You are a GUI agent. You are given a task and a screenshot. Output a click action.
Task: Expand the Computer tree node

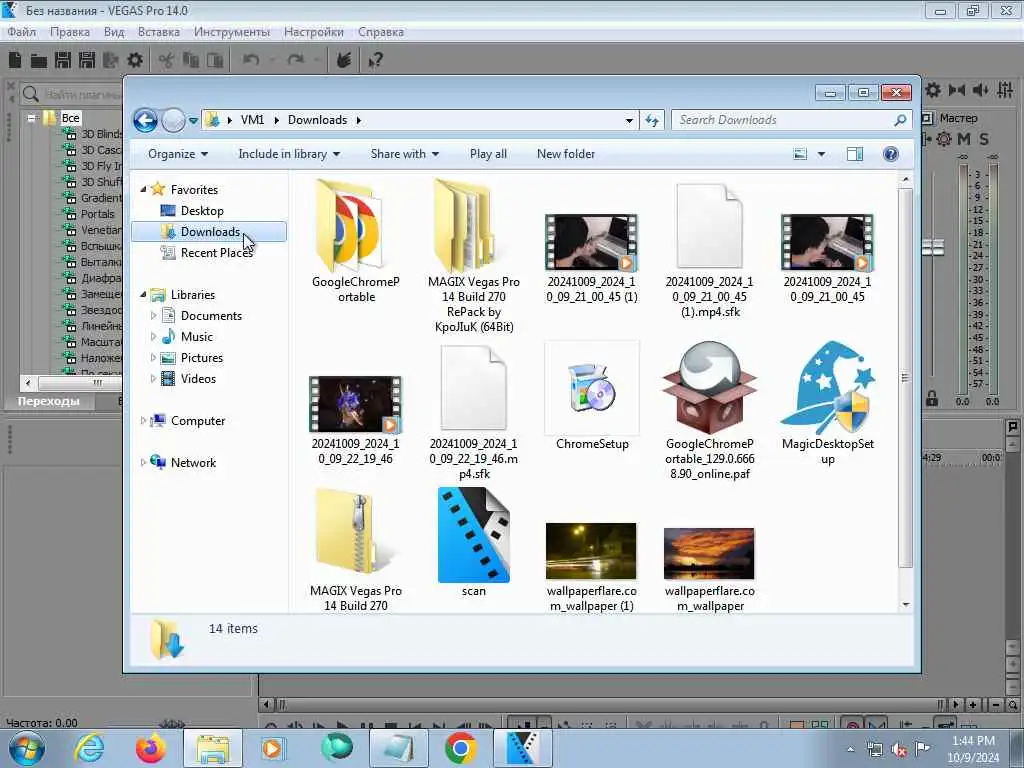143,421
